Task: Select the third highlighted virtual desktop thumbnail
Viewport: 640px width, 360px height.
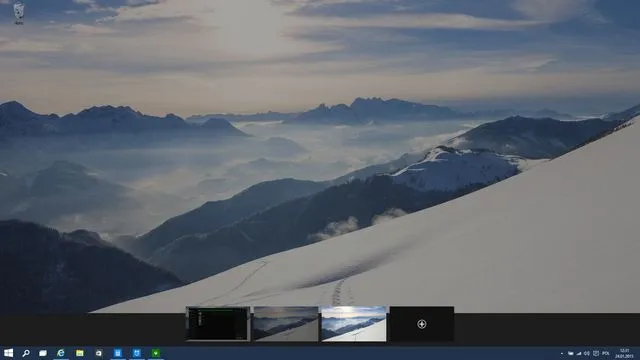Action: coord(354,324)
